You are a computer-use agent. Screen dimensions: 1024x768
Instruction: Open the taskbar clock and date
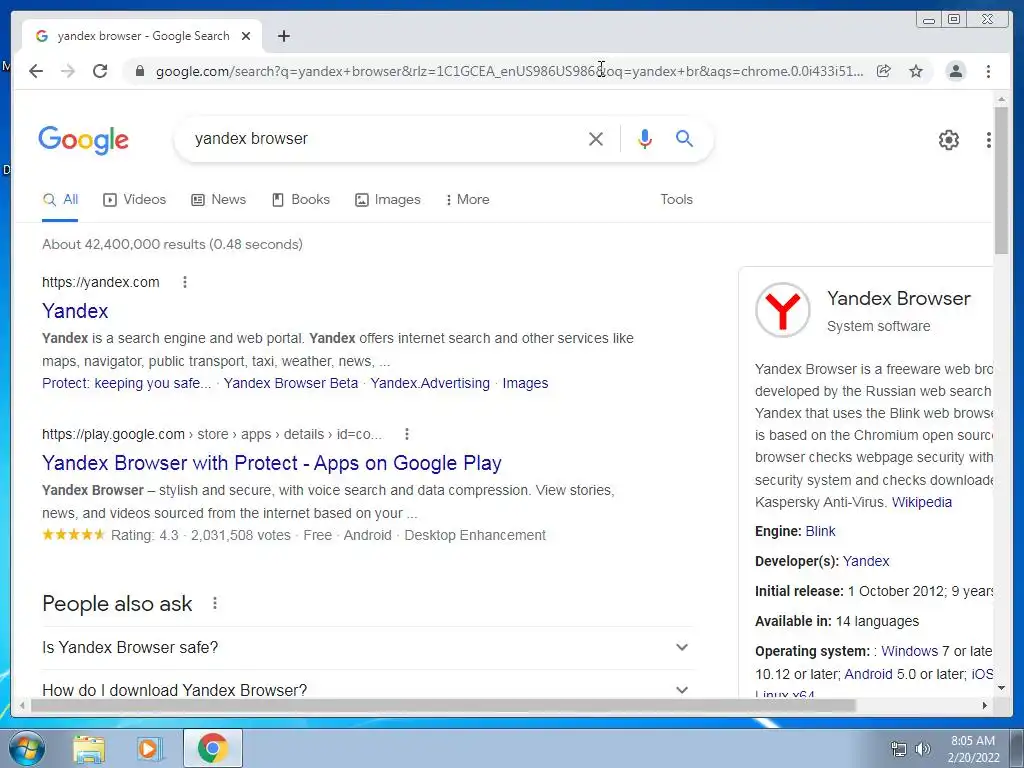click(973, 749)
